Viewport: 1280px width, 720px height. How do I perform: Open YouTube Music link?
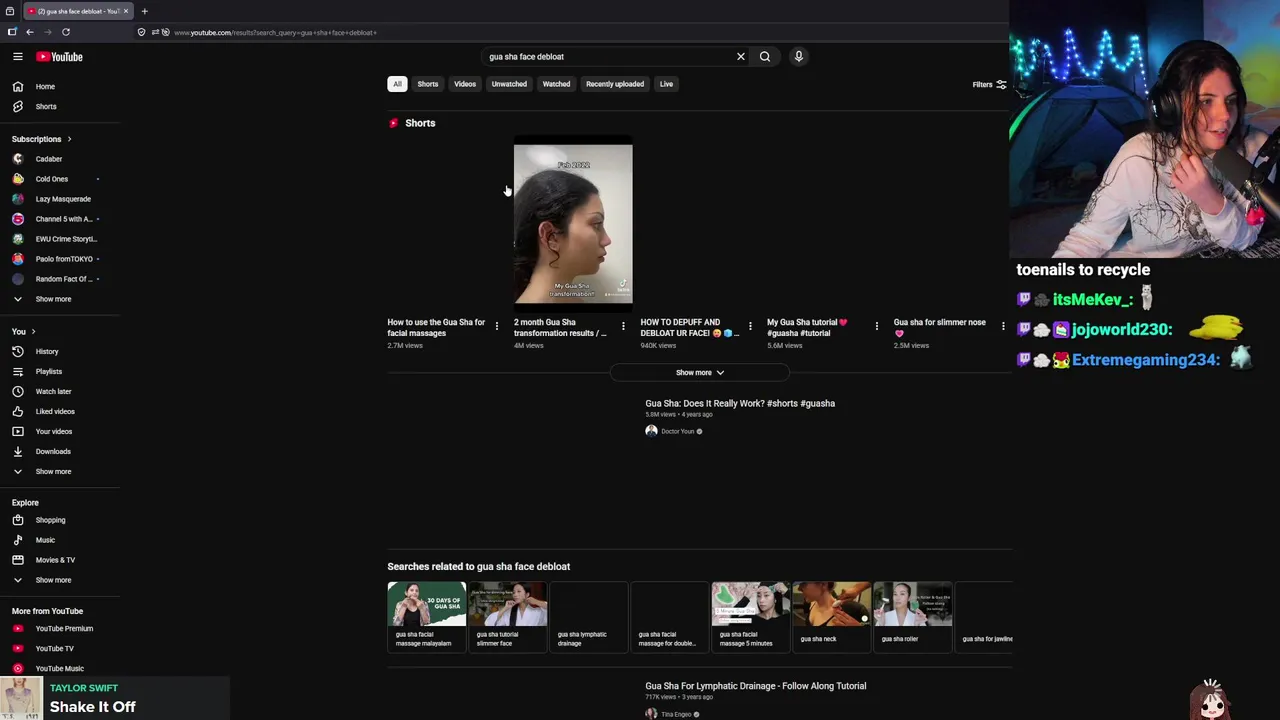pos(60,669)
